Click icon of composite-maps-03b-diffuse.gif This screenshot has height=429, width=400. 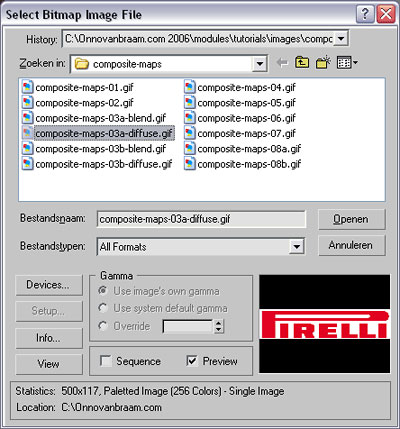[27, 164]
